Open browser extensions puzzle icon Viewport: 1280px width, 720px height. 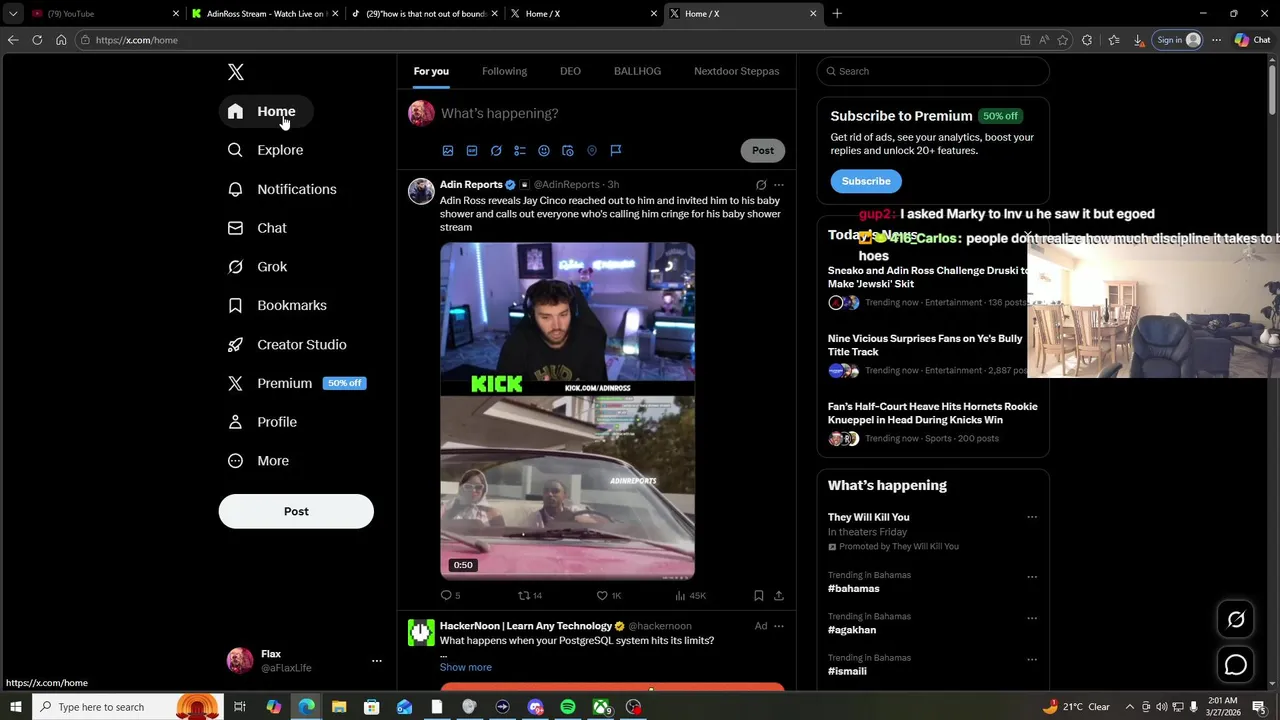click(x=1087, y=40)
